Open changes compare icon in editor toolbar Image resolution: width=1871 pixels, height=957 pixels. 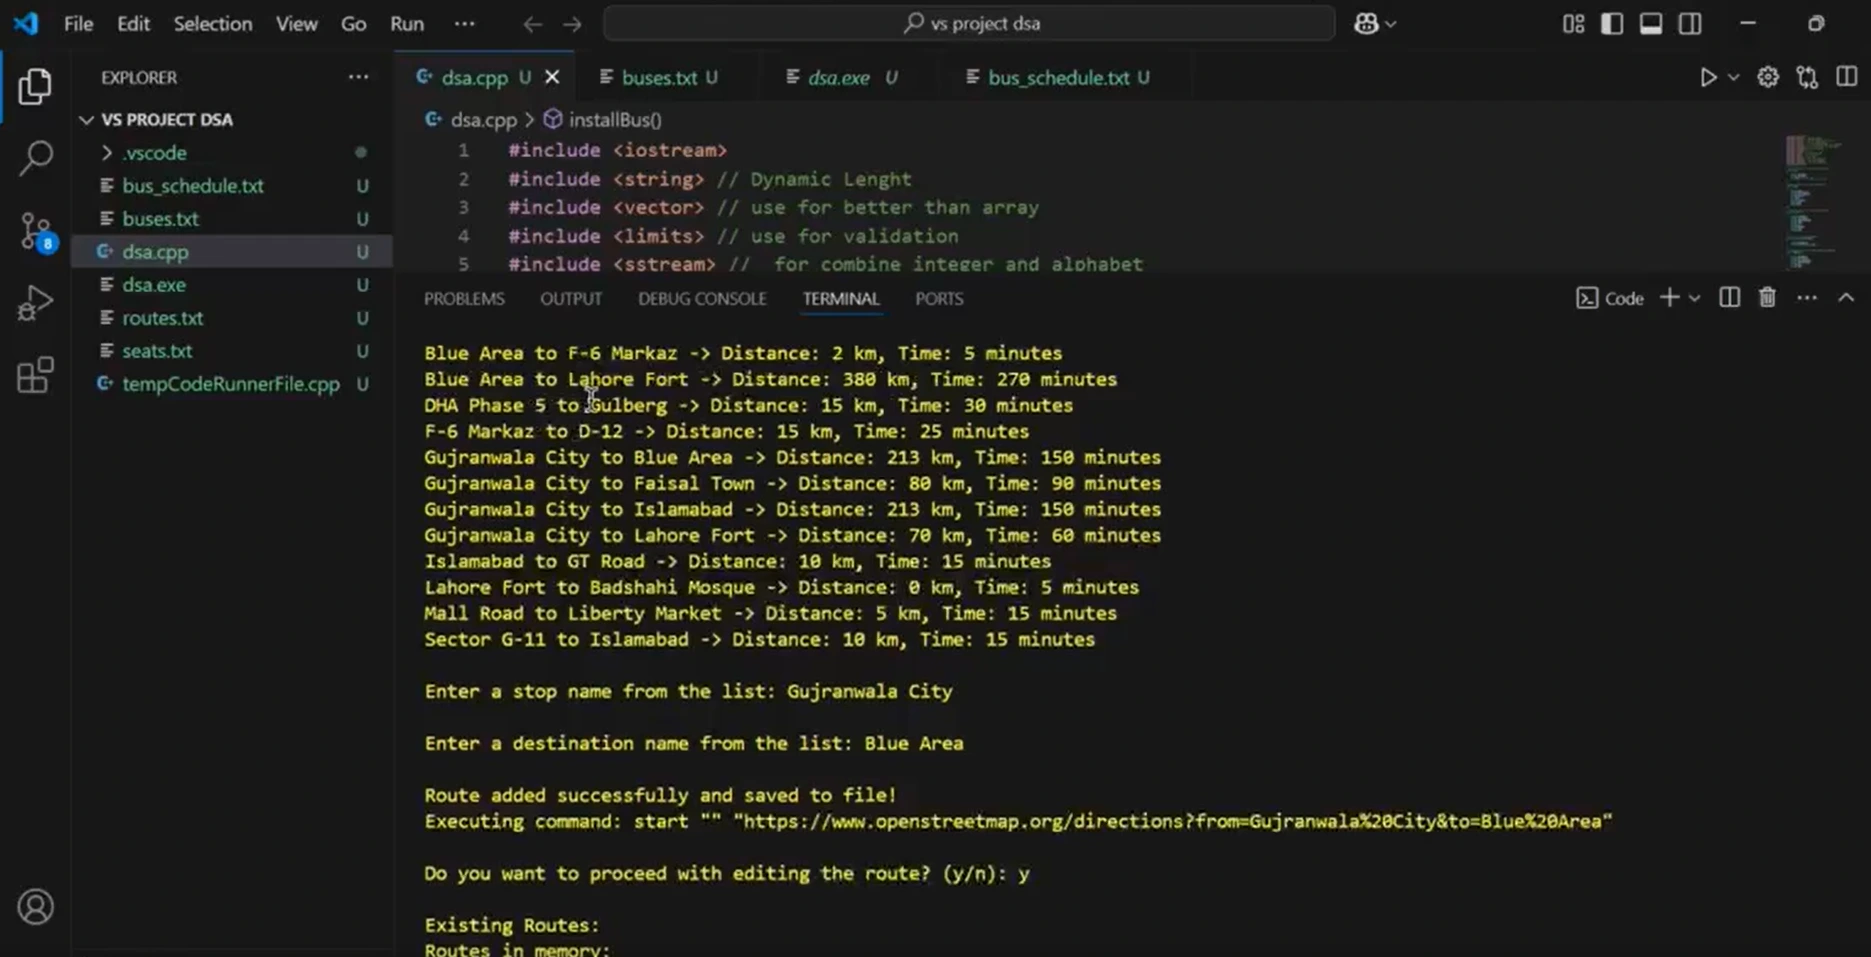point(1807,77)
